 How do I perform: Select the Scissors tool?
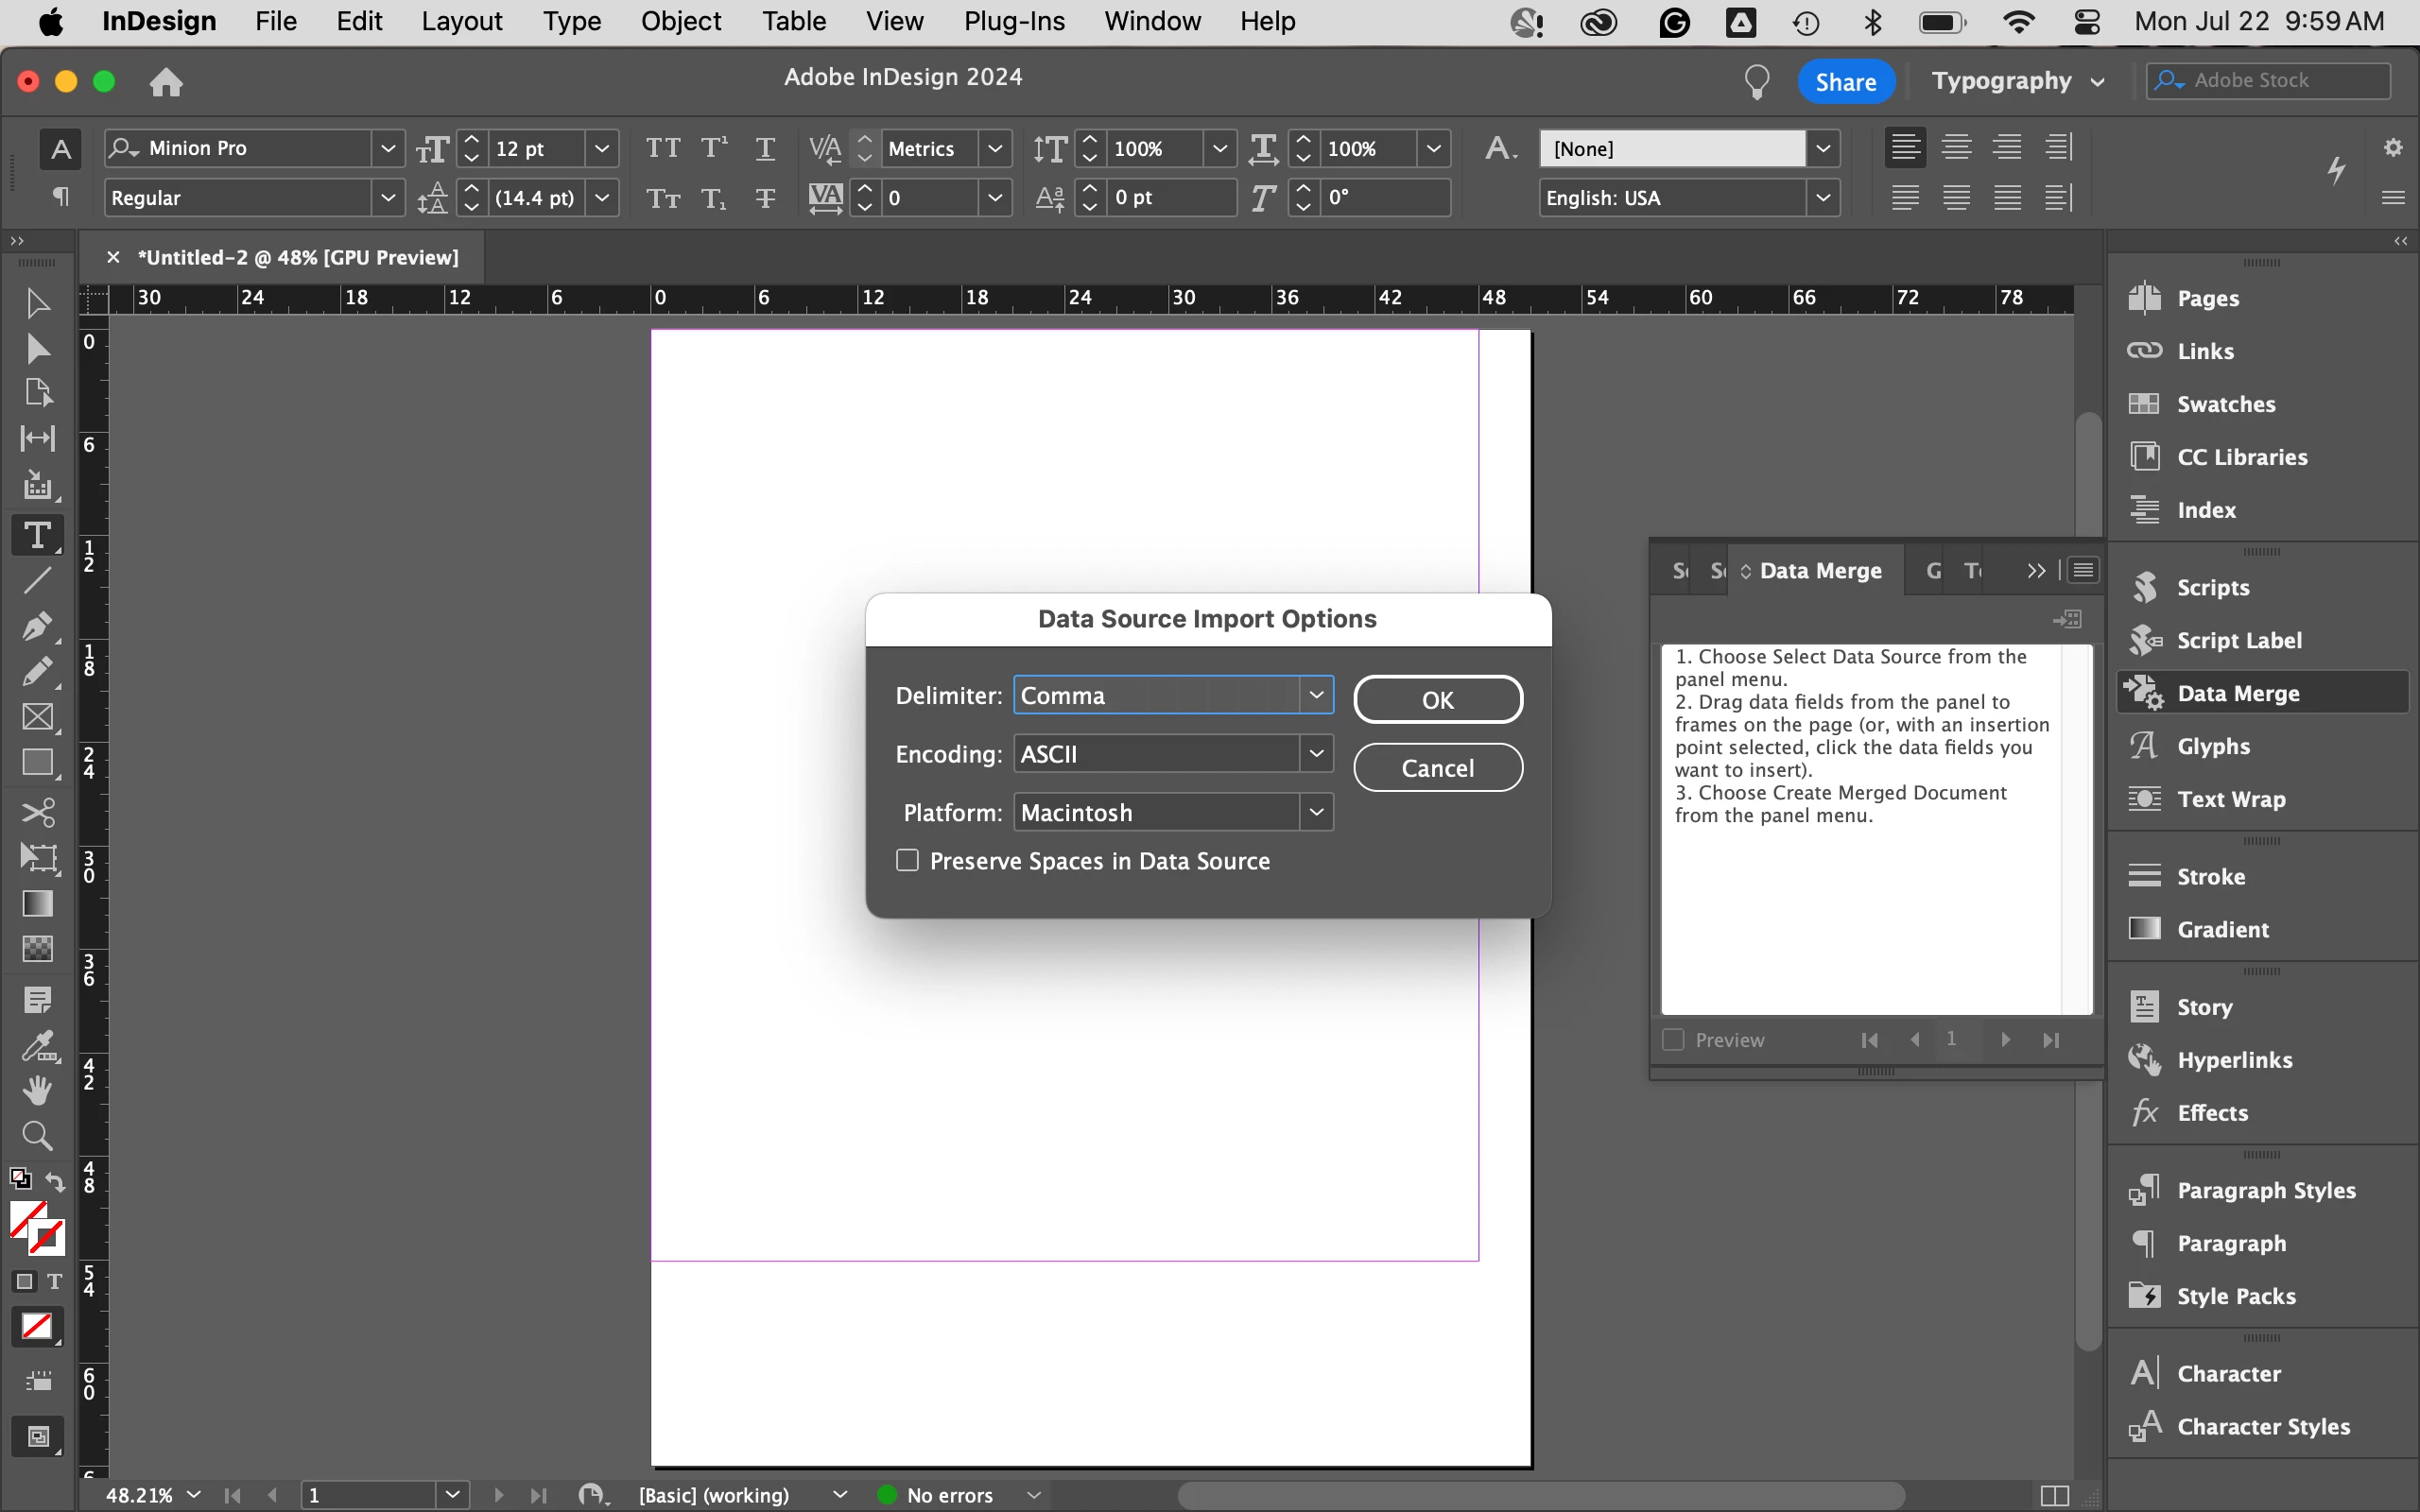click(x=37, y=811)
